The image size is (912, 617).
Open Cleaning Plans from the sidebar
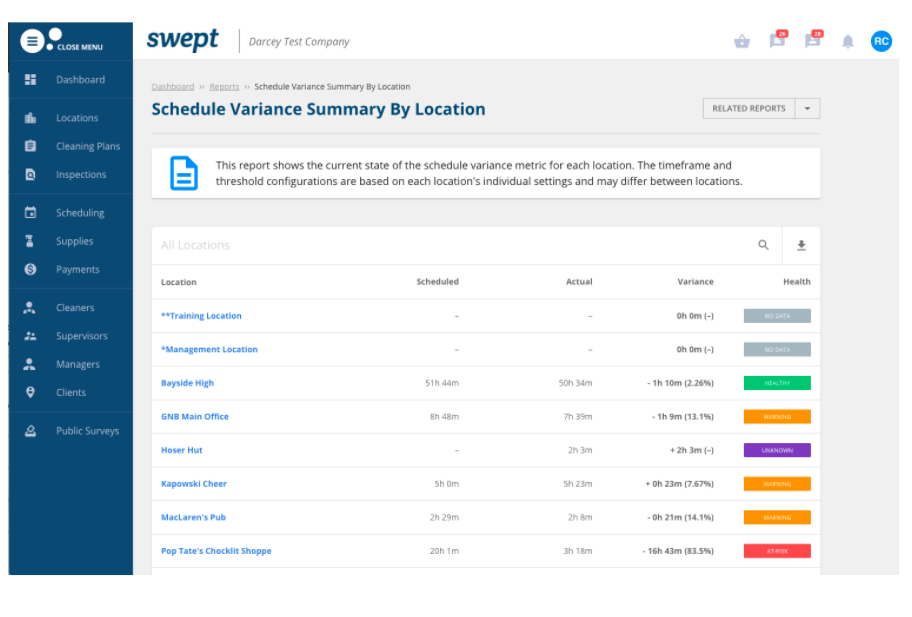[x=88, y=147]
